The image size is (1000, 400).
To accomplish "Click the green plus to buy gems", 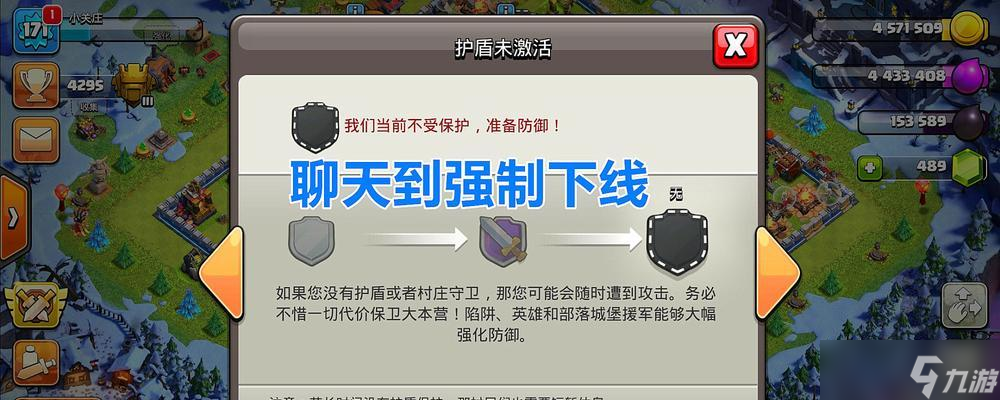I will point(869,169).
